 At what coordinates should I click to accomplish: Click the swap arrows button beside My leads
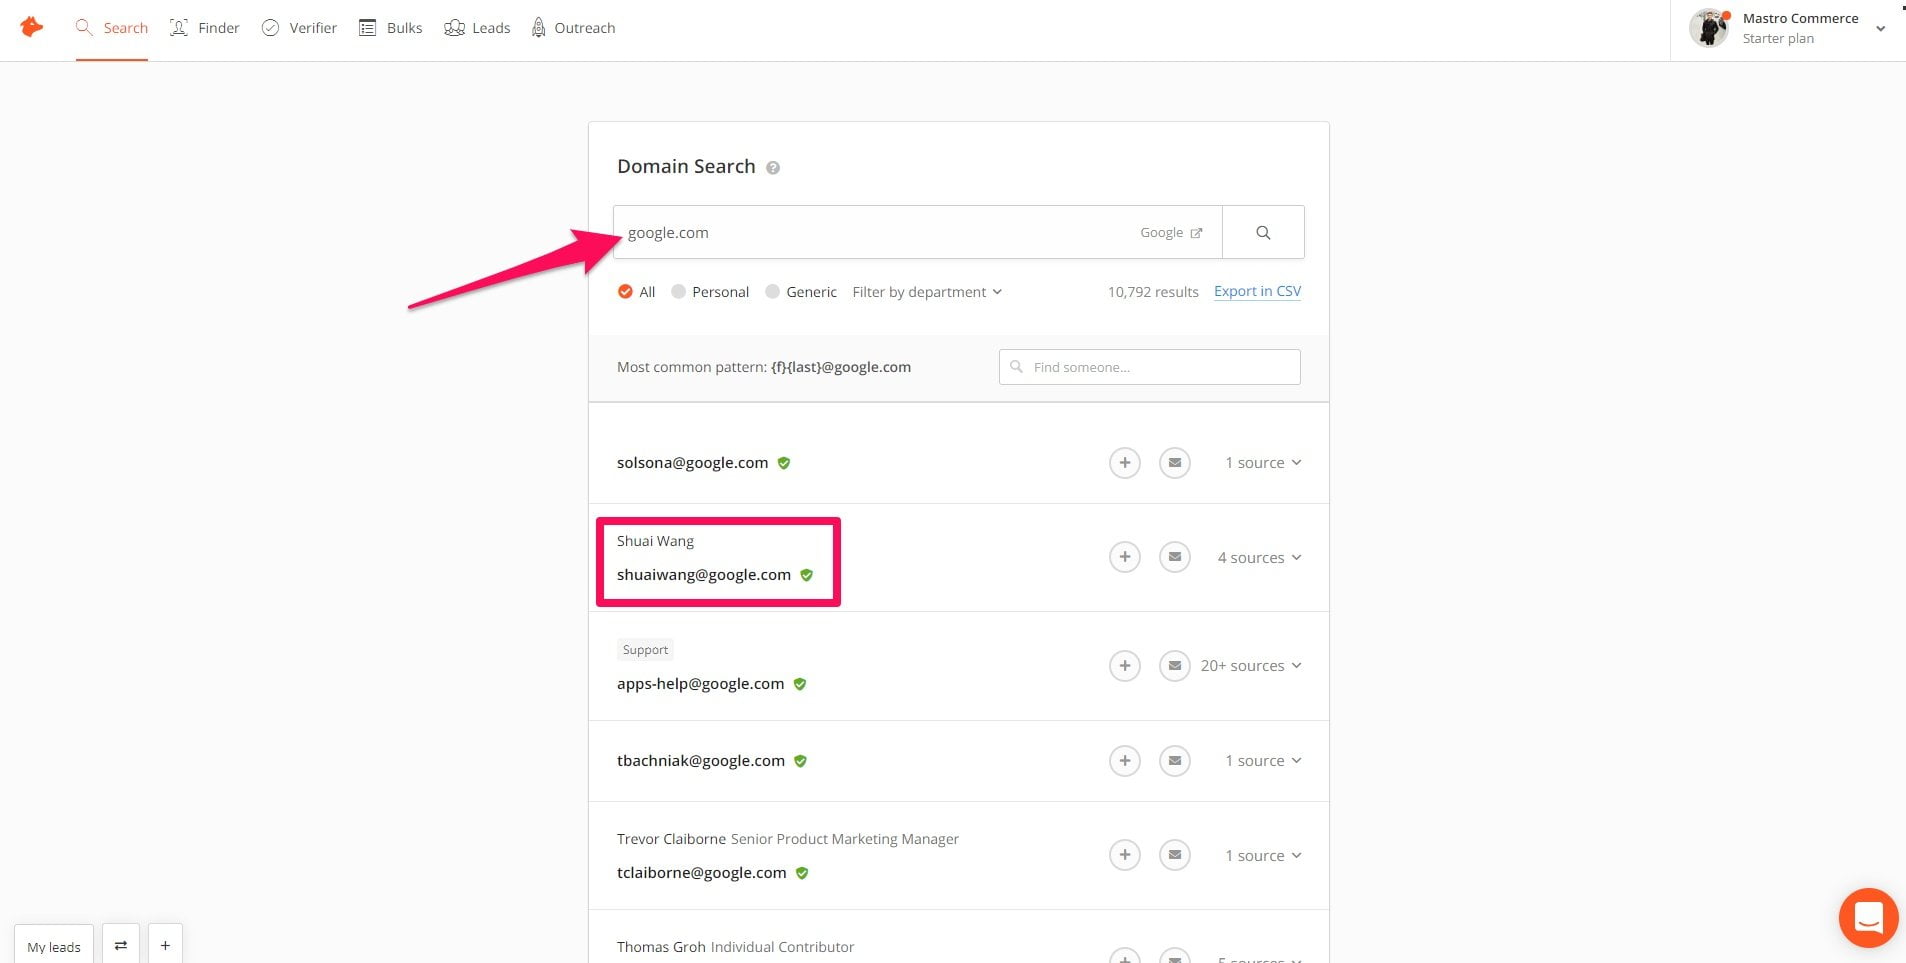[121, 945]
